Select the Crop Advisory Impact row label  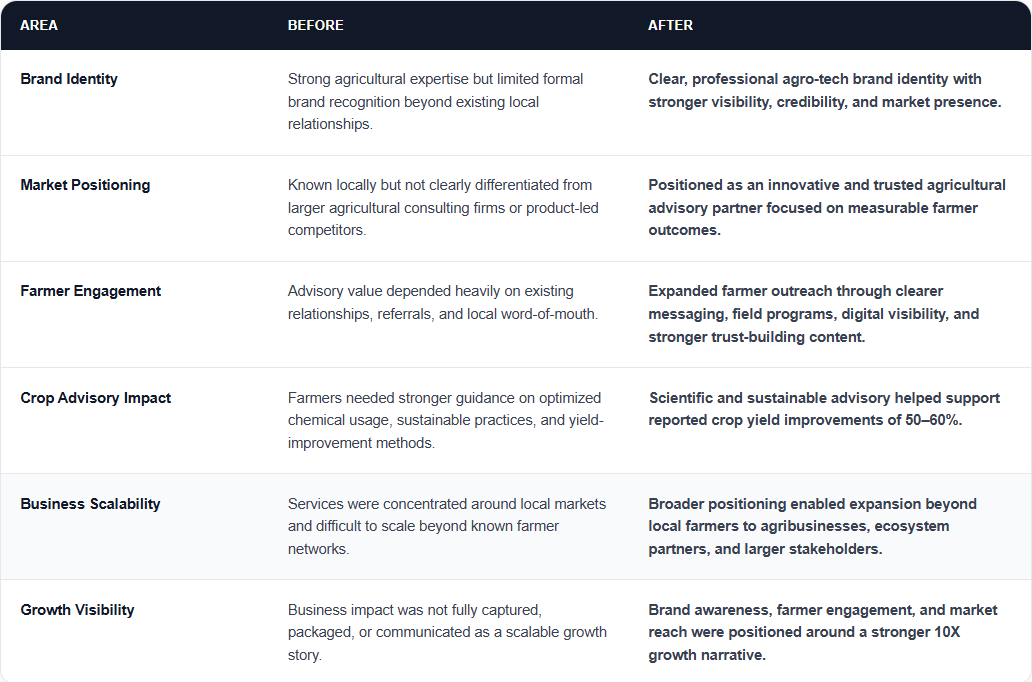coord(95,398)
